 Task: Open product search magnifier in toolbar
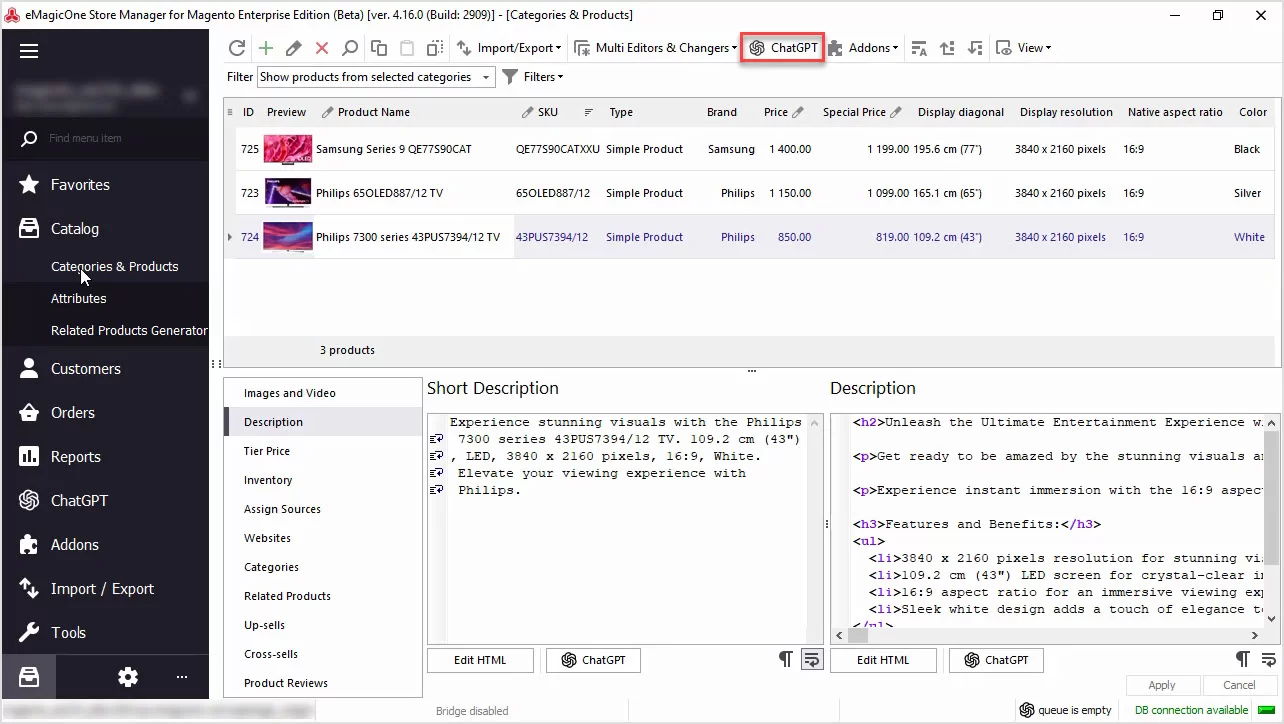pyautogui.click(x=350, y=48)
